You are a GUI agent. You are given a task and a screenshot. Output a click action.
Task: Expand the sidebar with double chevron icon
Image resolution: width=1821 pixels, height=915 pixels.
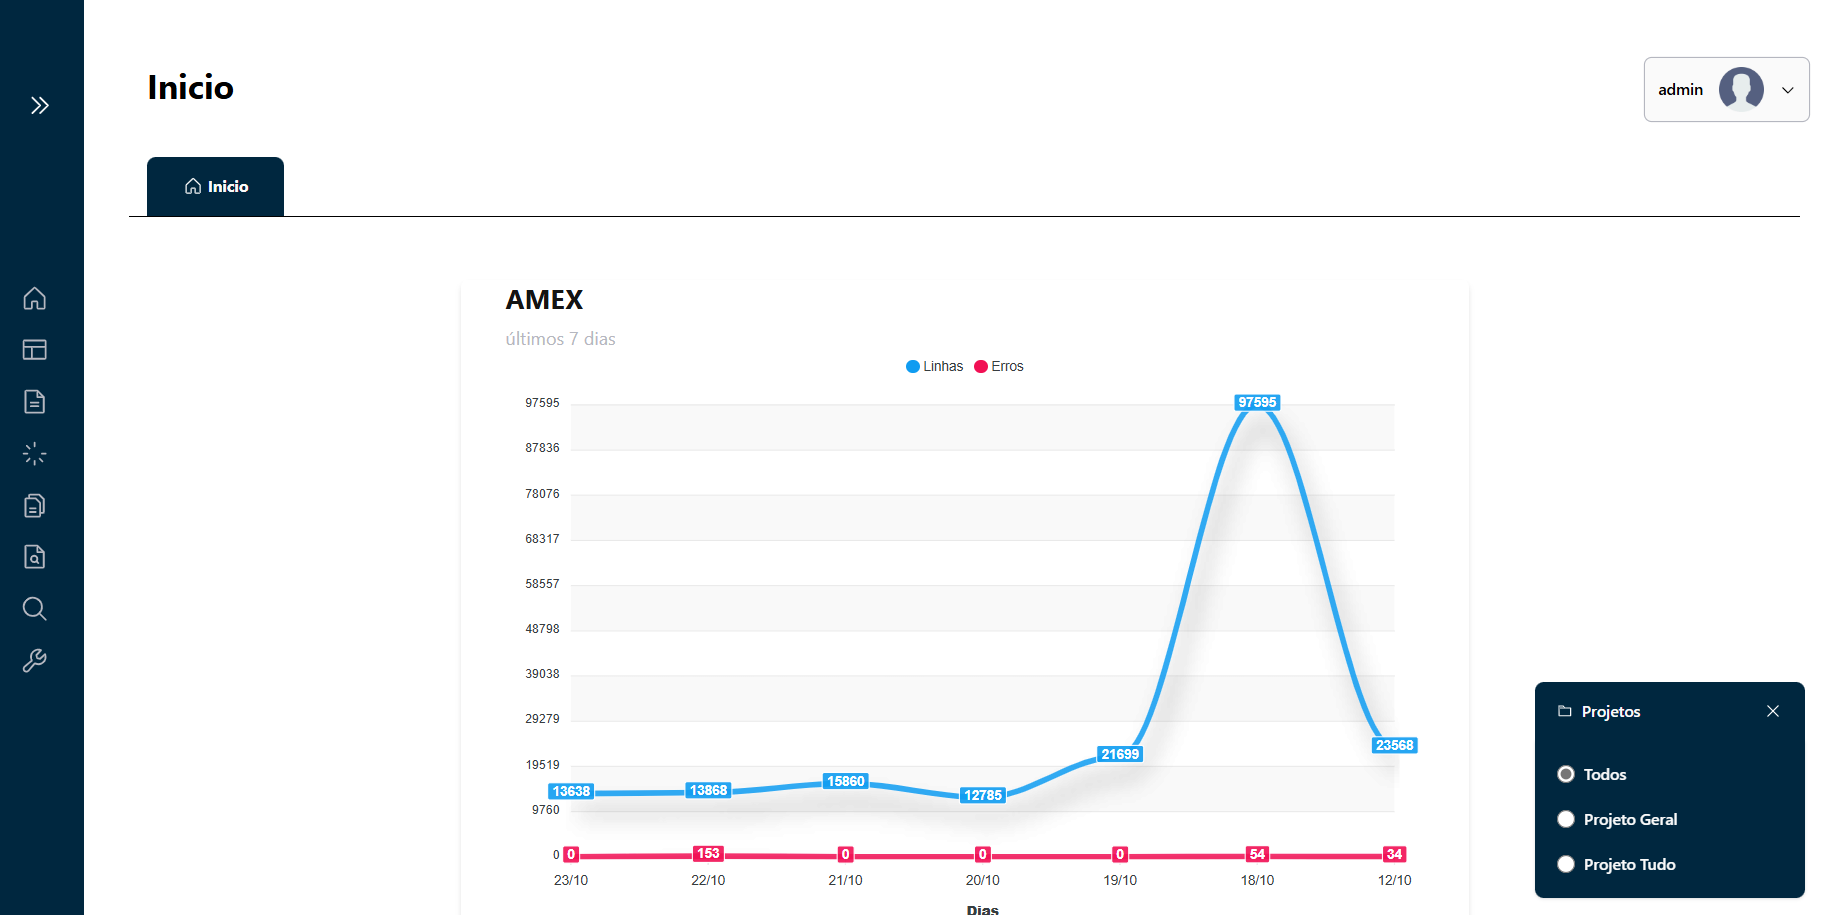(39, 105)
